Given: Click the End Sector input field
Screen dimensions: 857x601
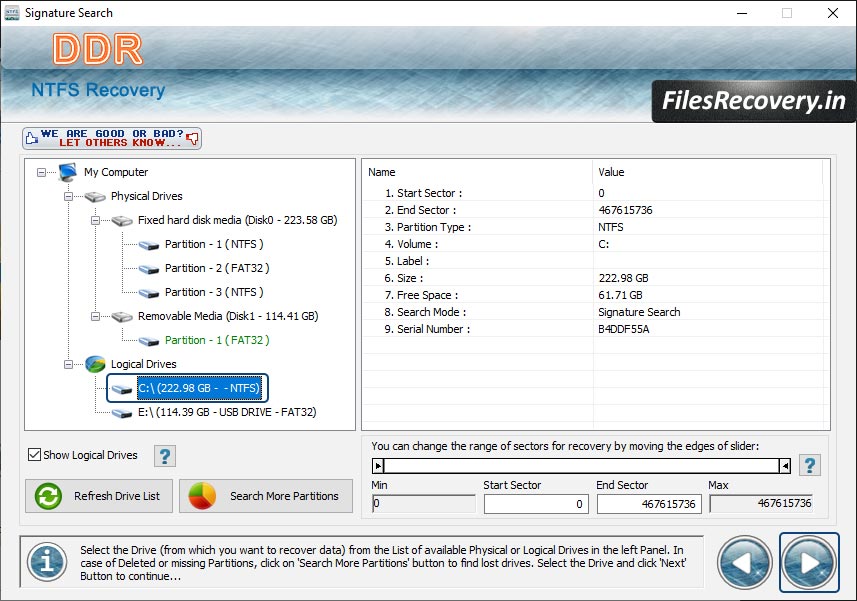Looking at the screenshot, I should point(649,504).
